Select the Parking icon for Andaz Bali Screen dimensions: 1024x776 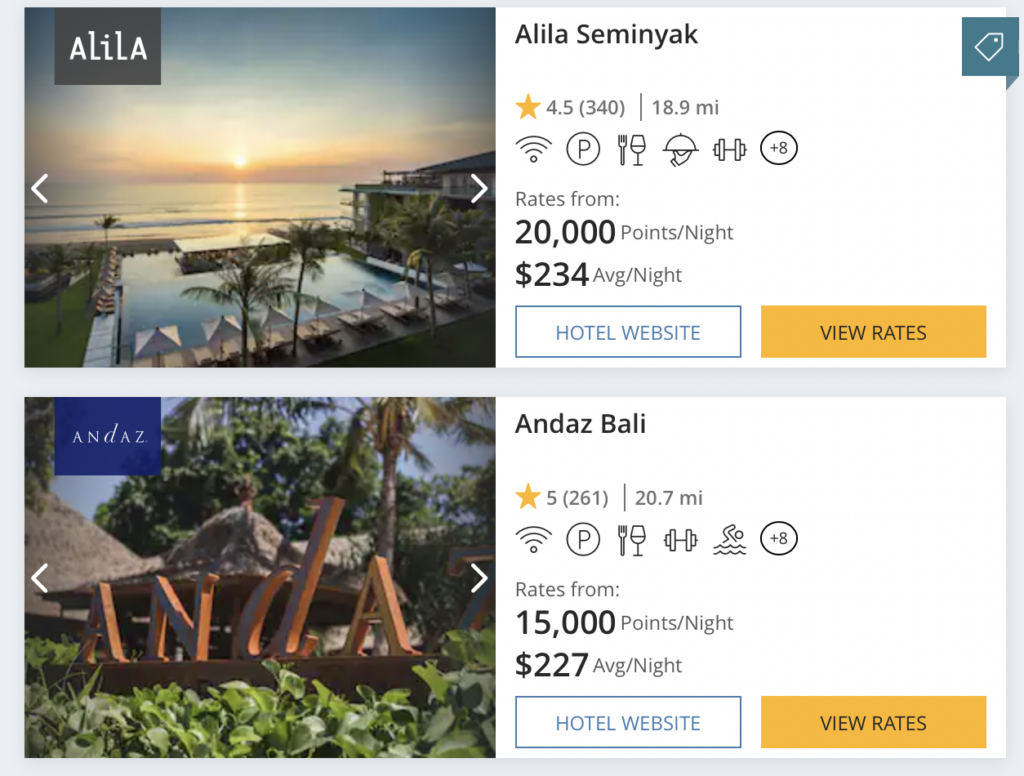(x=584, y=539)
